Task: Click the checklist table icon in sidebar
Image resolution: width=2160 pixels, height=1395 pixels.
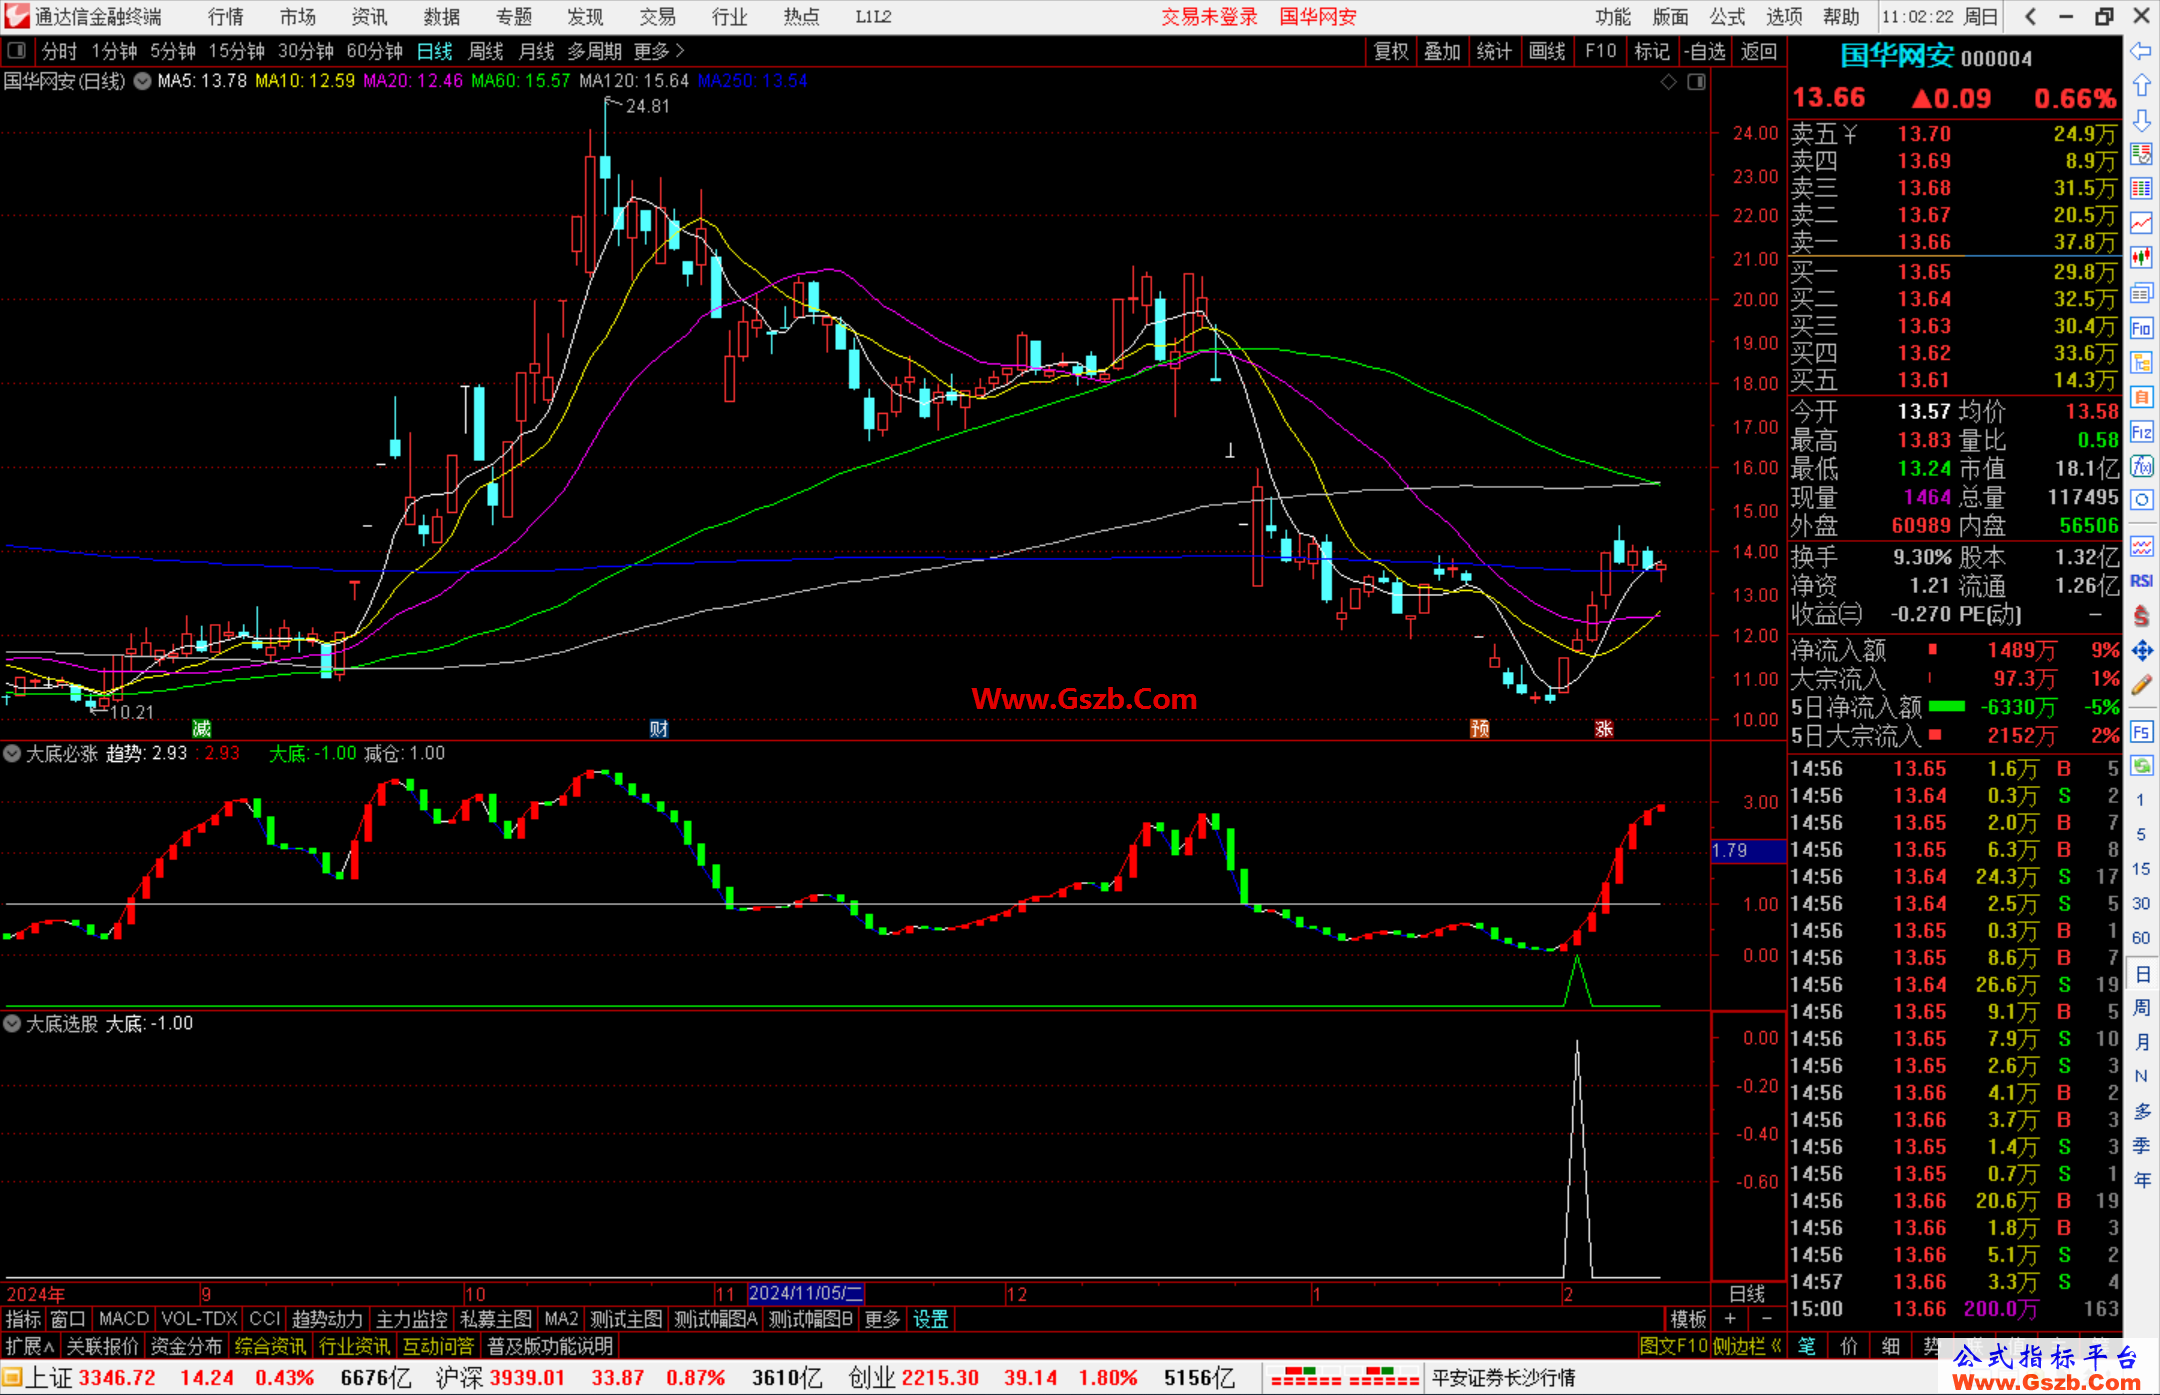Action: pyautogui.click(x=2141, y=154)
